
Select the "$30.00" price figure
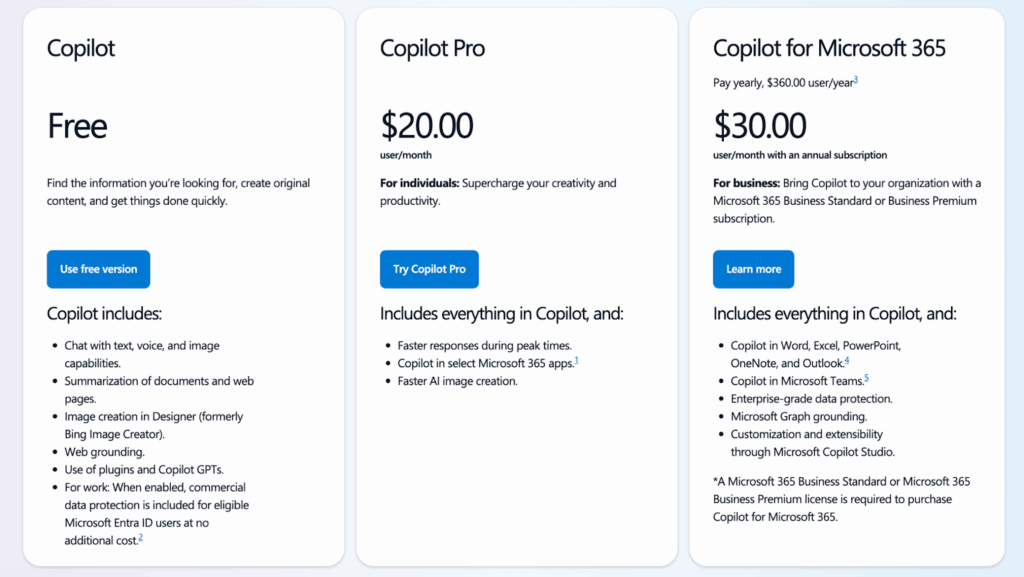tap(759, 126)
